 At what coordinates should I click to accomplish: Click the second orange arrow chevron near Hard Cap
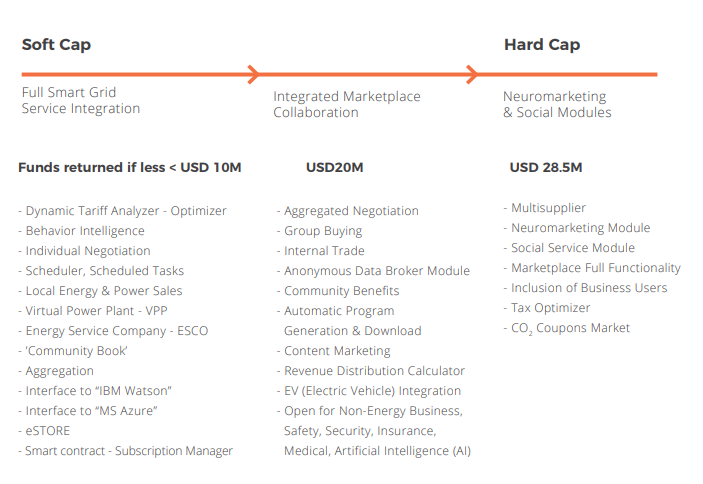tap(472, 74)
